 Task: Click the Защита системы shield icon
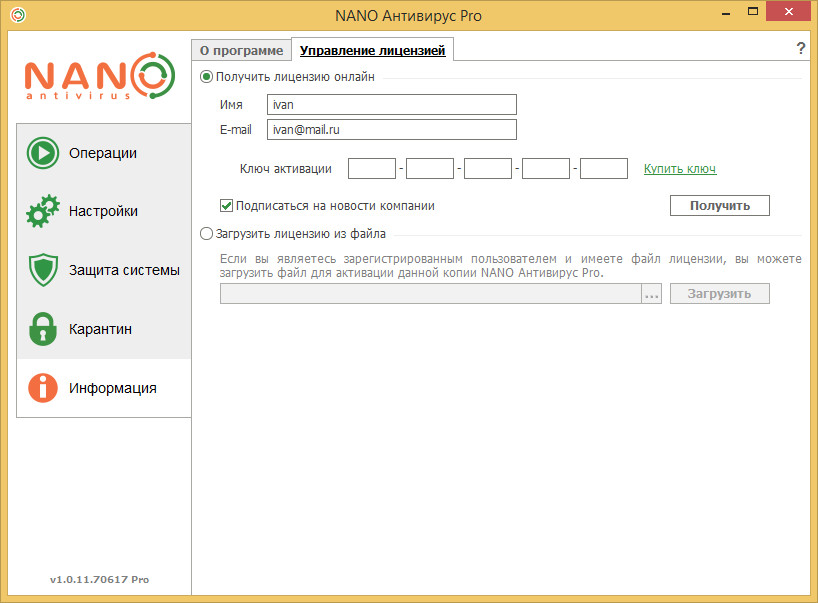click(43, 270)
